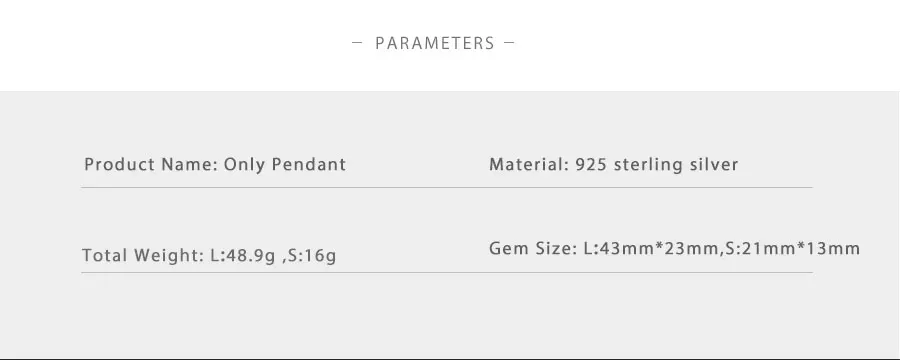
Task: Select the Total Weight label
Action: 143,255
